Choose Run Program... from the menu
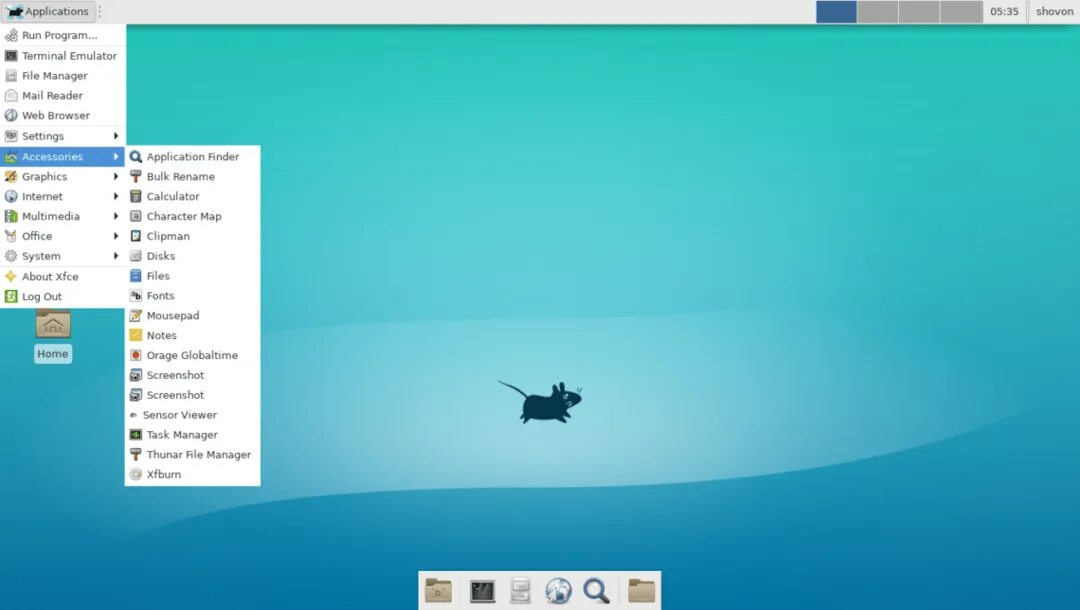 (62, 35)
